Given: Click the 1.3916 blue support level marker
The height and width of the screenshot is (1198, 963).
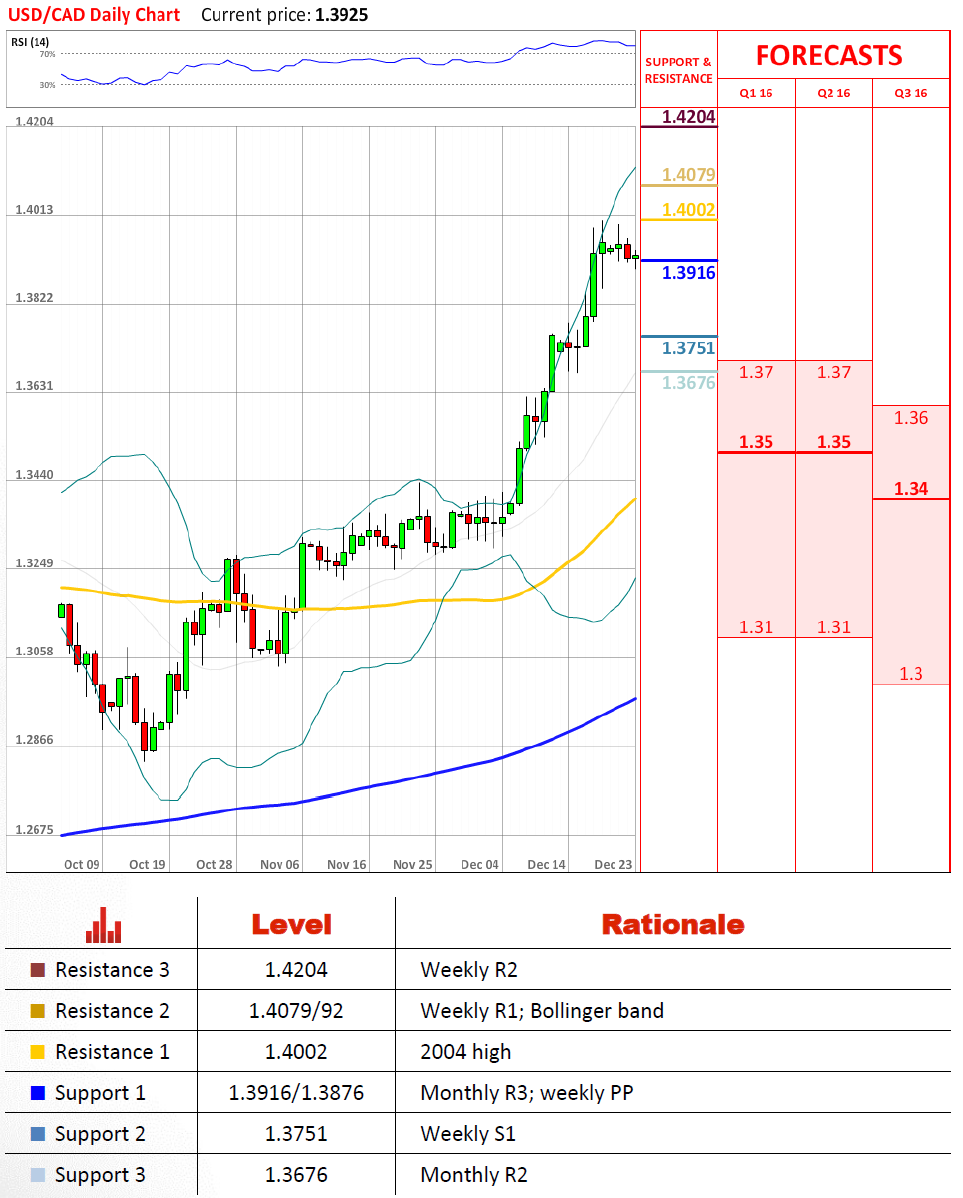Looking at the screenshot, I should (689, 272).
